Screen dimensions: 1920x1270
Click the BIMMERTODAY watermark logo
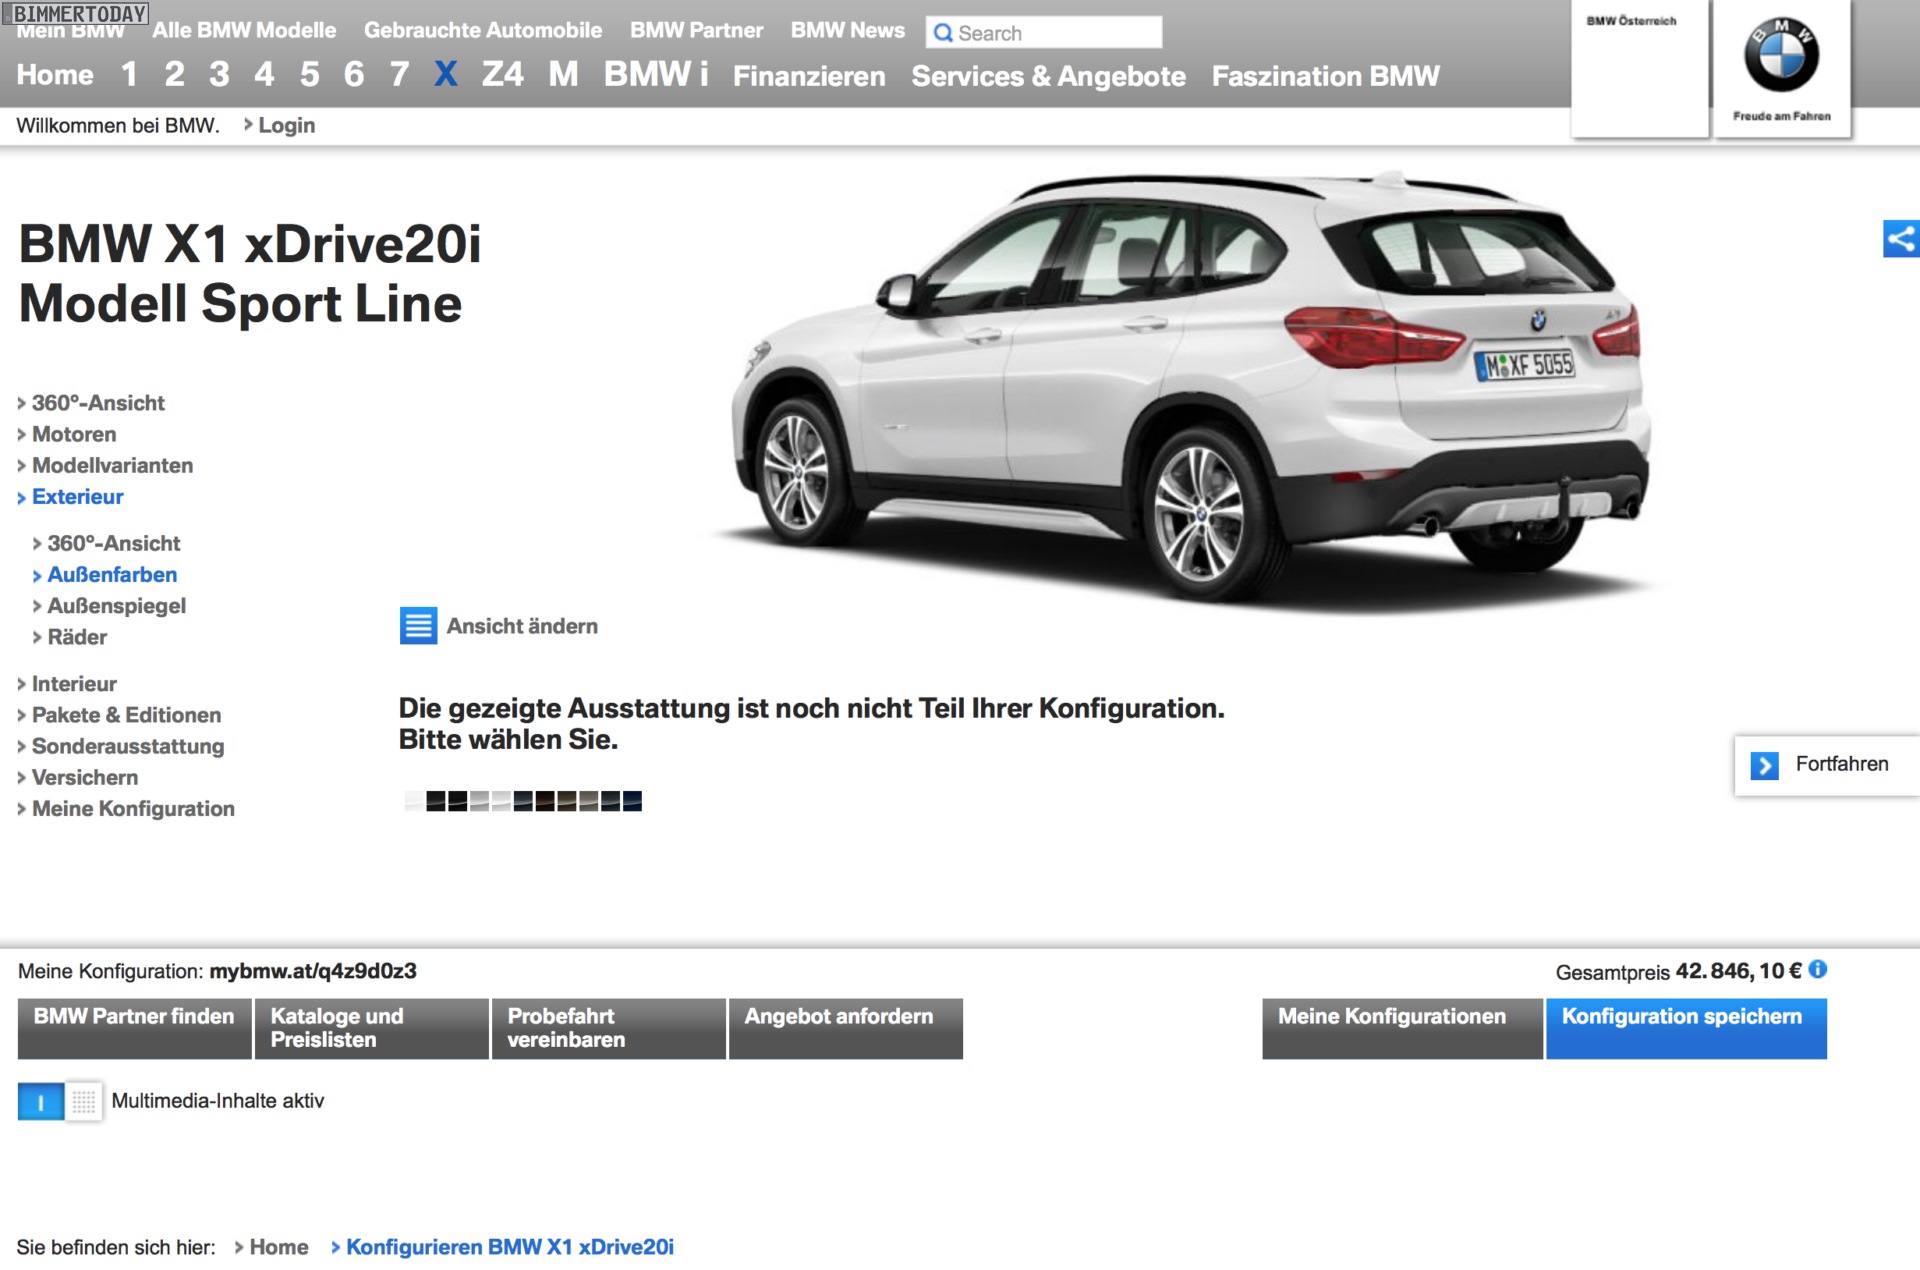76,13
